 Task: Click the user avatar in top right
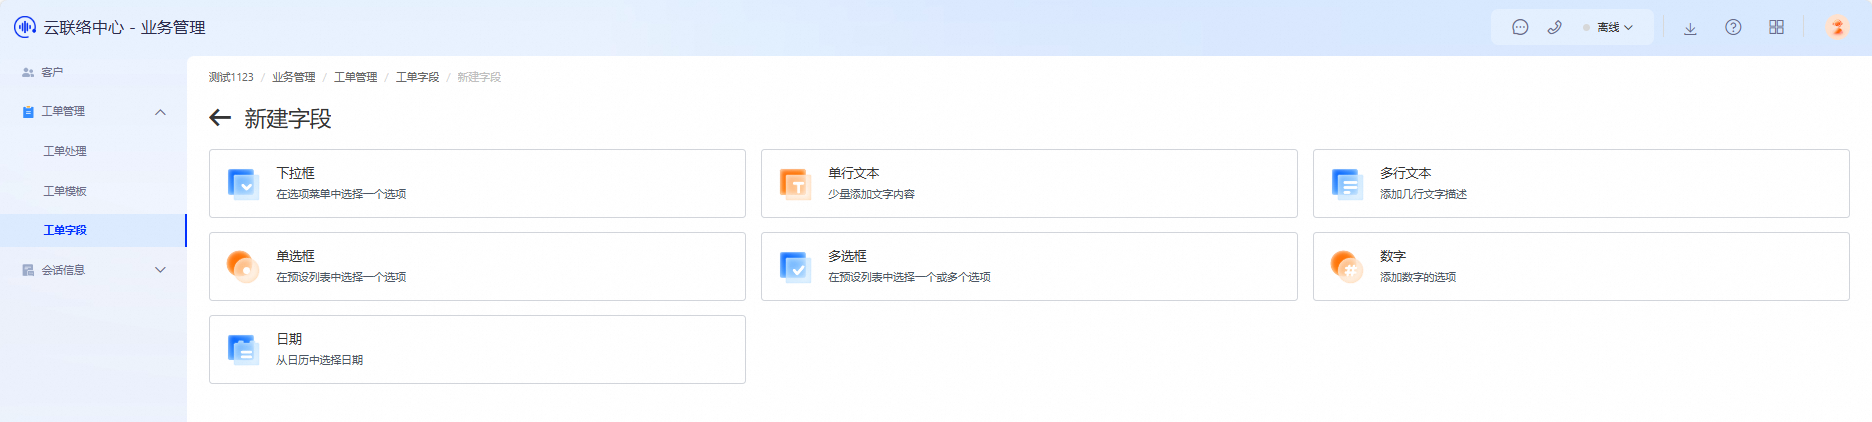(x=1837, y=27)
